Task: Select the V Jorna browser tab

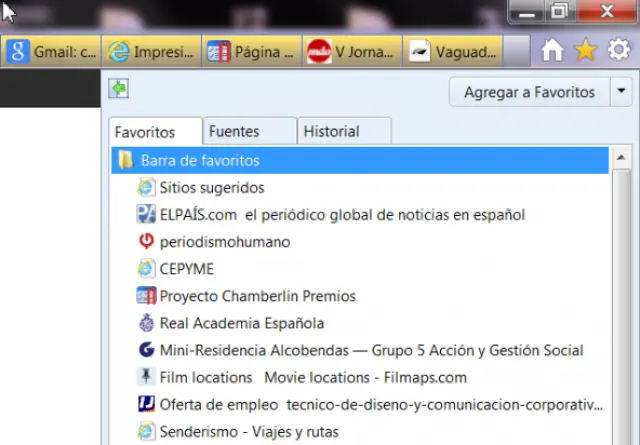Action: click(x=351, y=51)
